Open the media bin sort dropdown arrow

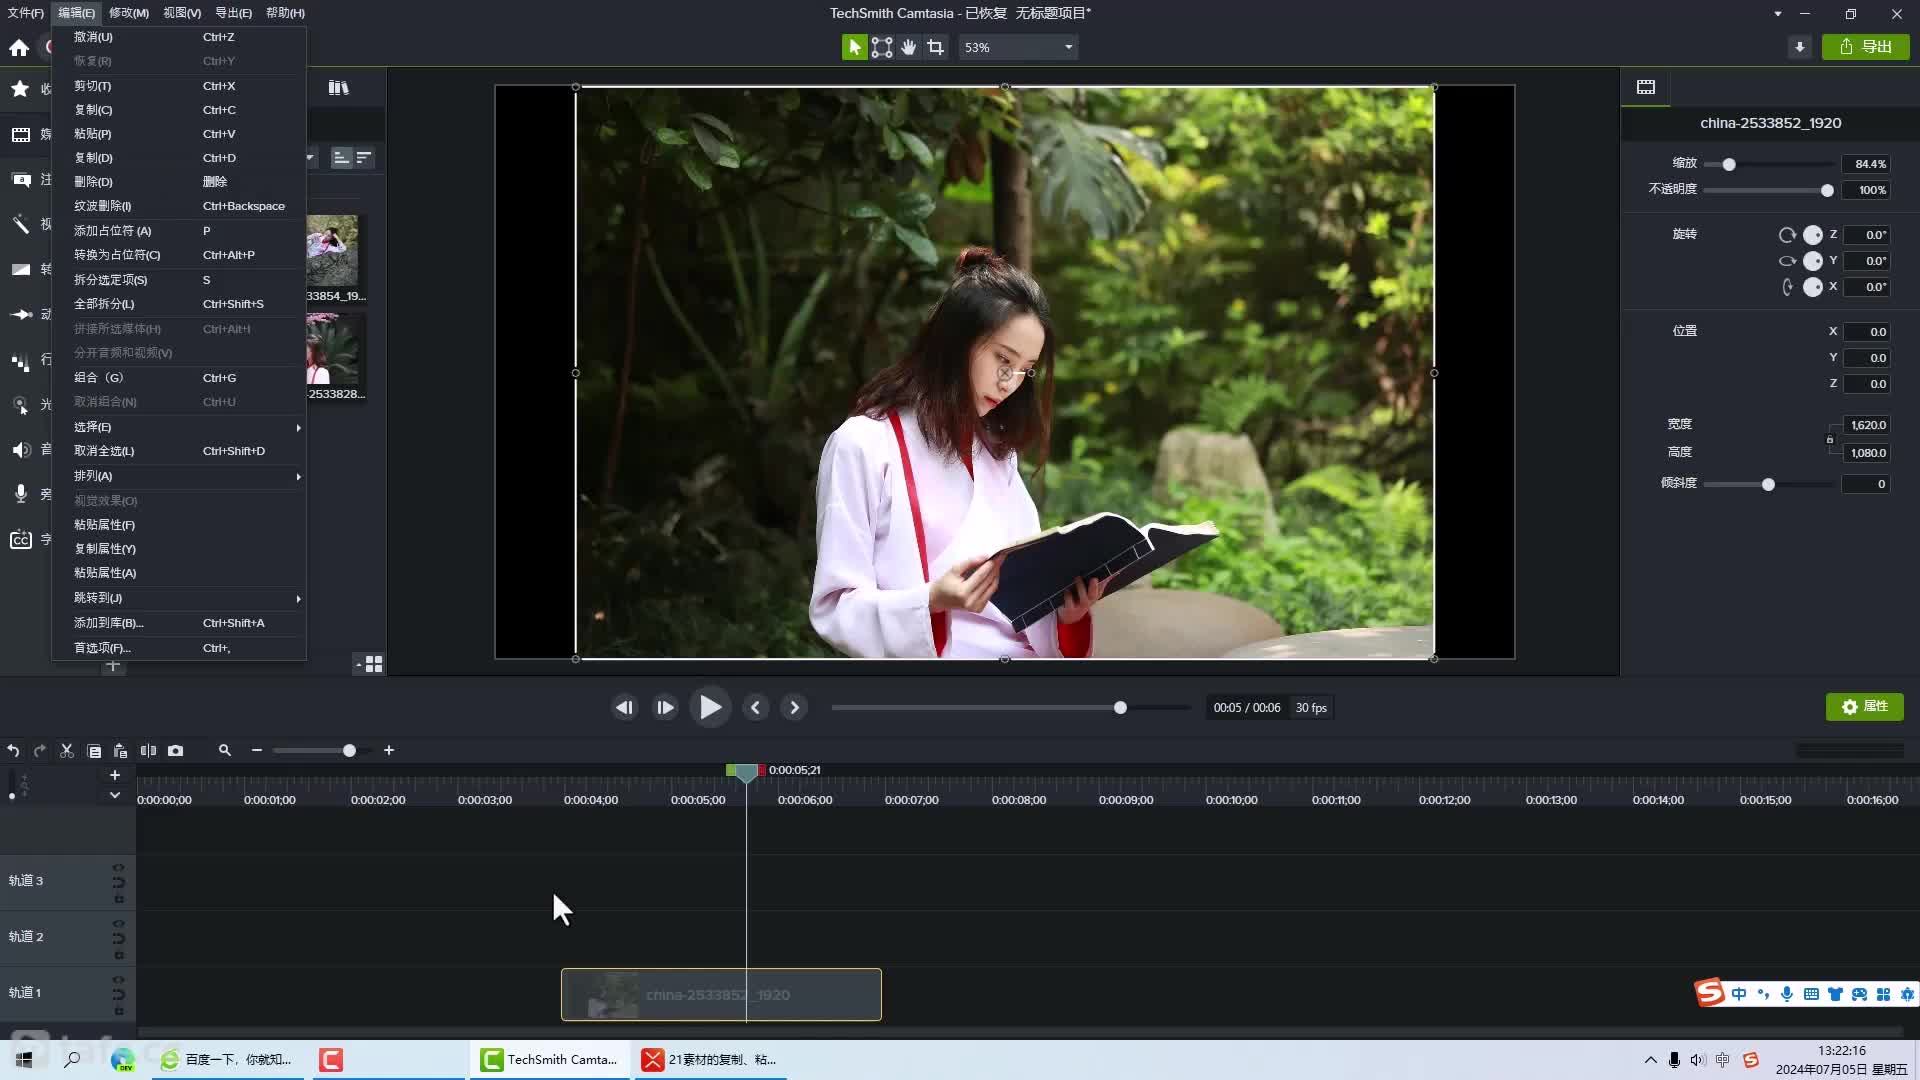[x=310, y=158]
